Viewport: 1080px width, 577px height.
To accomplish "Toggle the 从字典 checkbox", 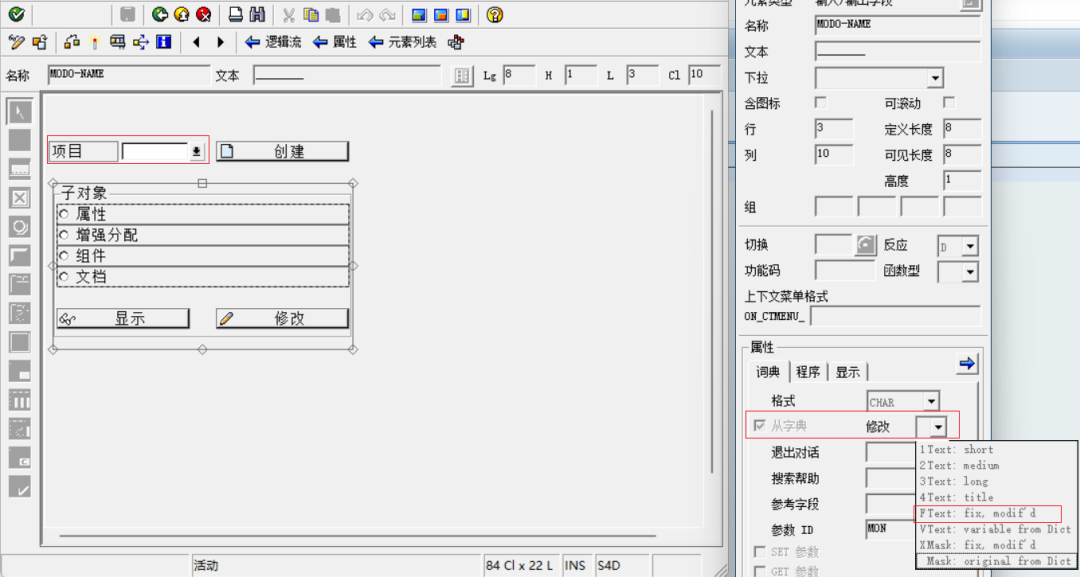I will point(759,426).
